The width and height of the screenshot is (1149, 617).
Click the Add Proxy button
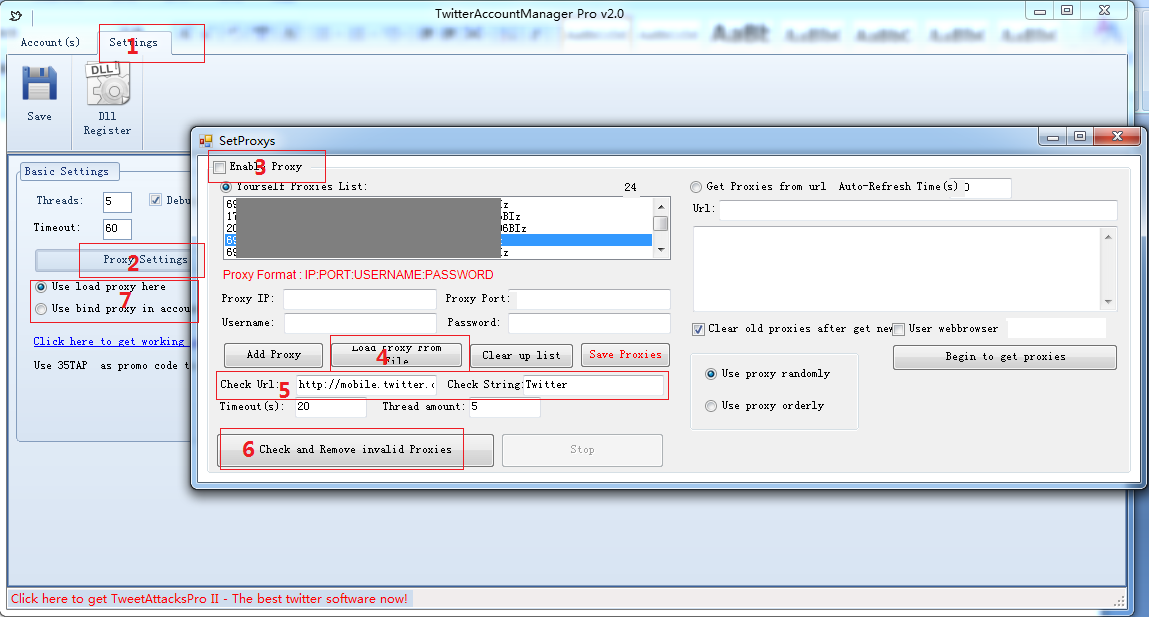pyautogui.click(x=273, y=355)
